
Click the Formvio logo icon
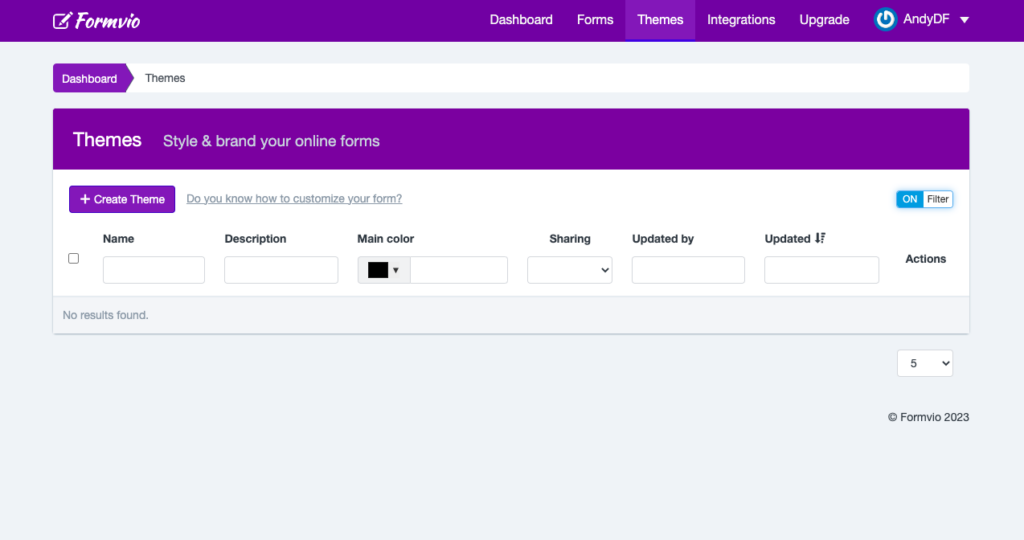click(x=61, y=21)
